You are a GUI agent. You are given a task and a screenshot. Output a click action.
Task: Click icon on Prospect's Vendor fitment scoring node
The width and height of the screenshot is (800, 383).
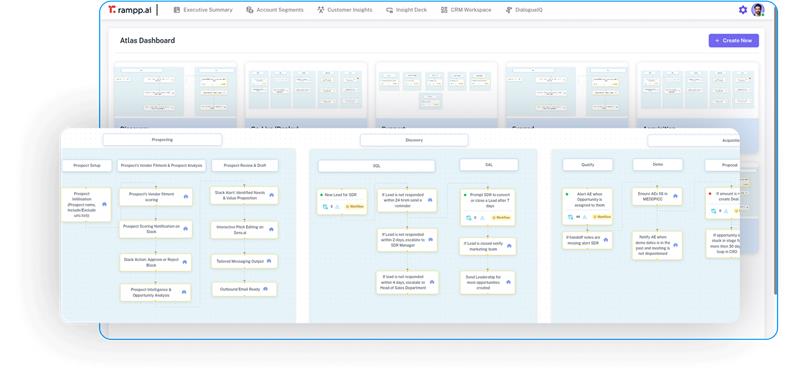point(185,196)
